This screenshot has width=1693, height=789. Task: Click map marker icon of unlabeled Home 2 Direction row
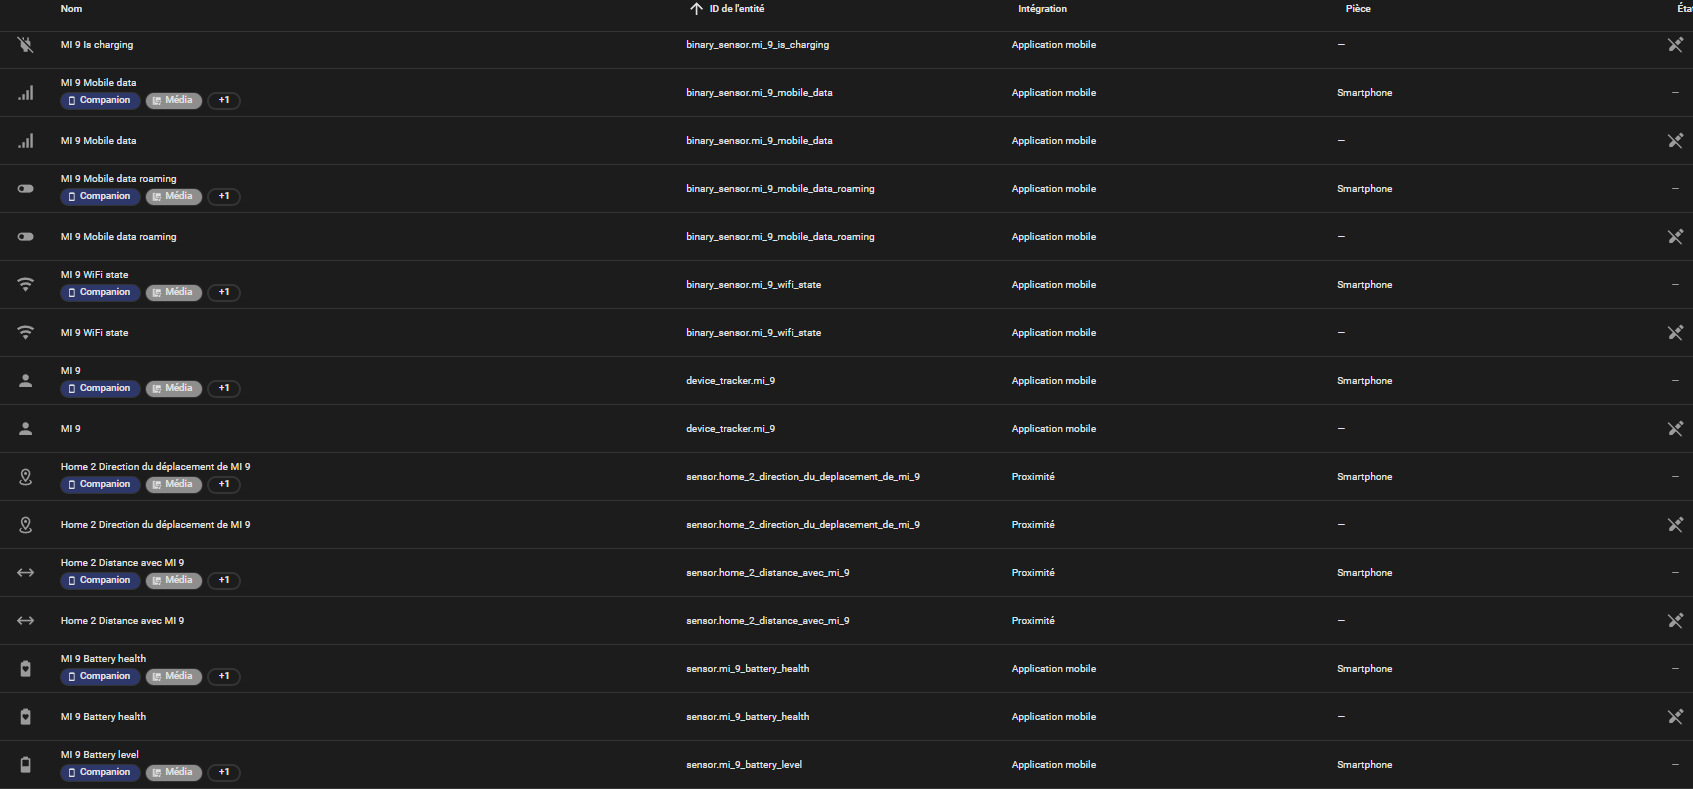(26, 525)
